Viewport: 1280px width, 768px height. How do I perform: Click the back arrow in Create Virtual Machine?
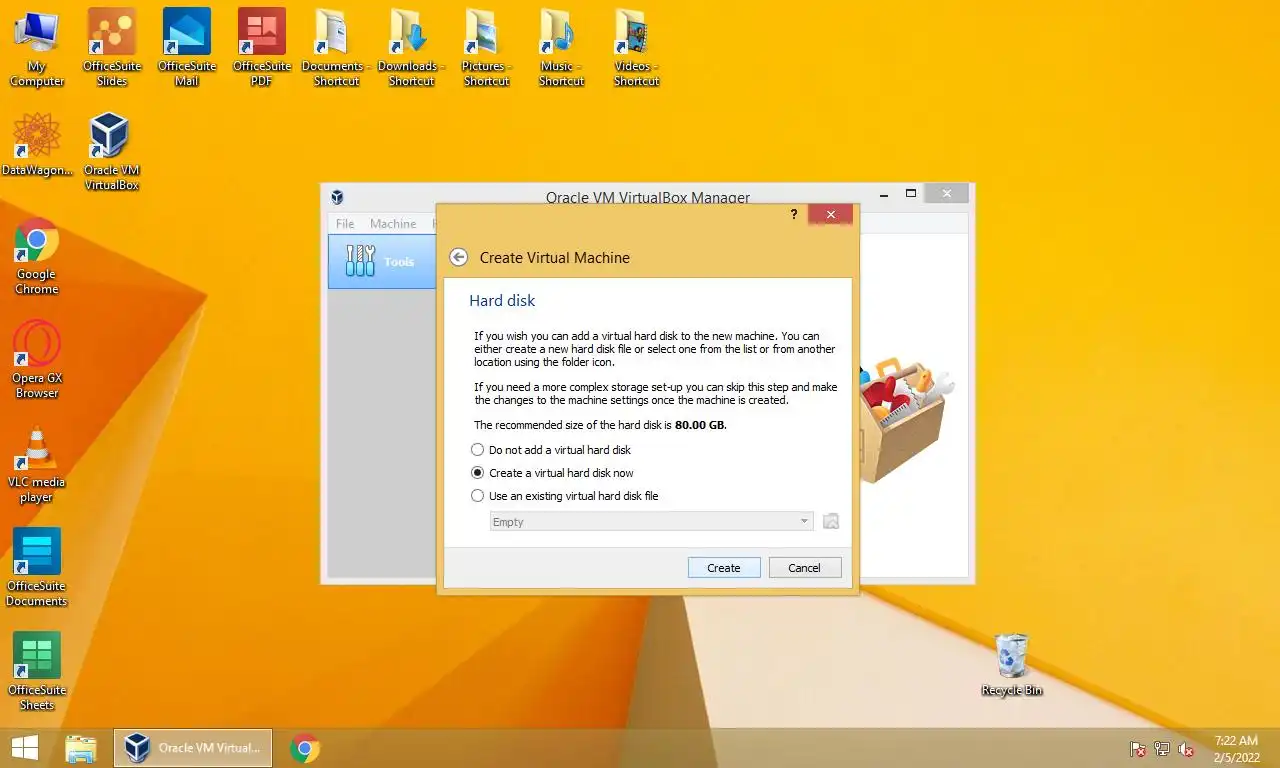point(459,257)
